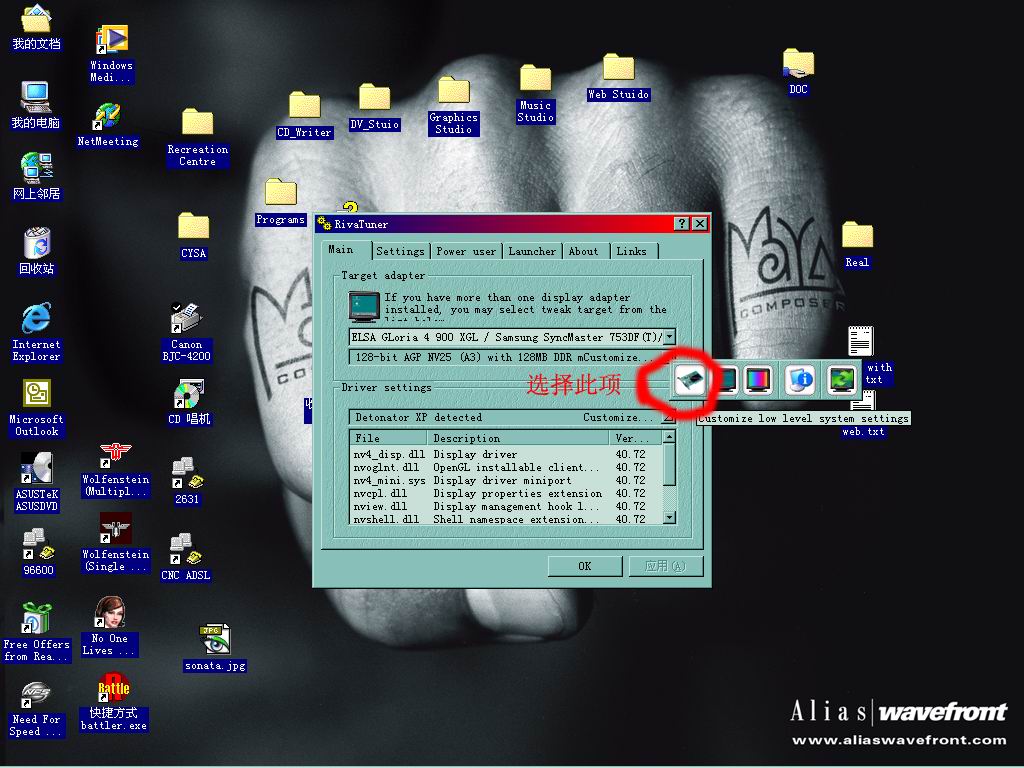This screenshot has width=1024, height=768.
Task: Click the 应用(A) apply button
Action: point(665,566)
